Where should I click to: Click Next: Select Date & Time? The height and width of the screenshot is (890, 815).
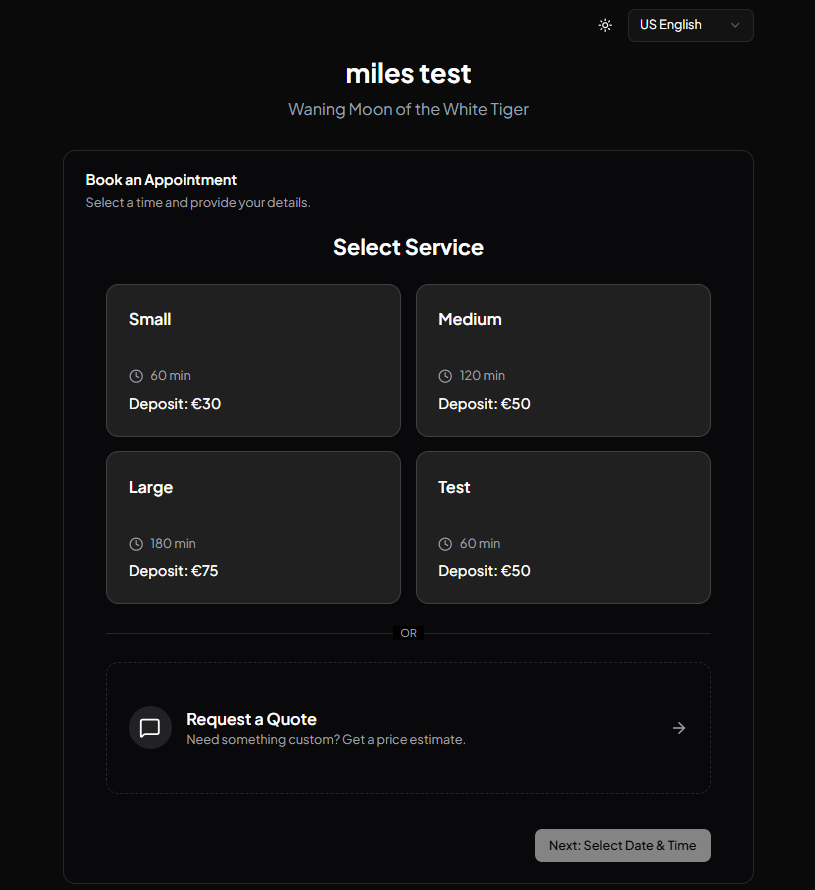622,845
